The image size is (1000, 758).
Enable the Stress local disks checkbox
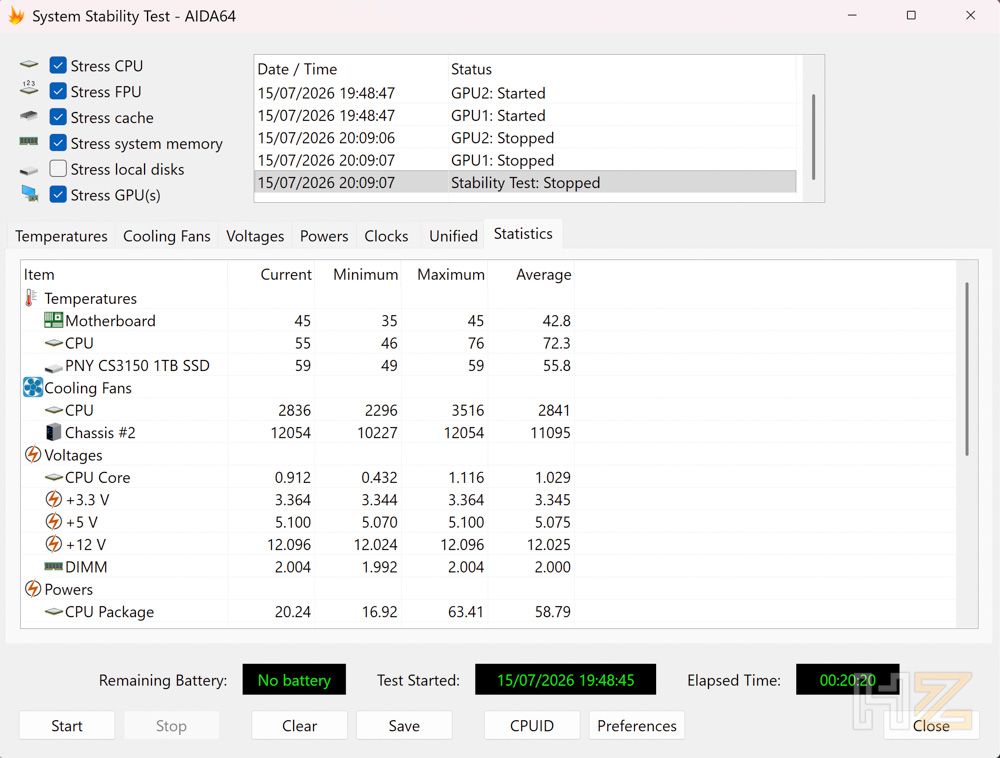pos(58,168)
